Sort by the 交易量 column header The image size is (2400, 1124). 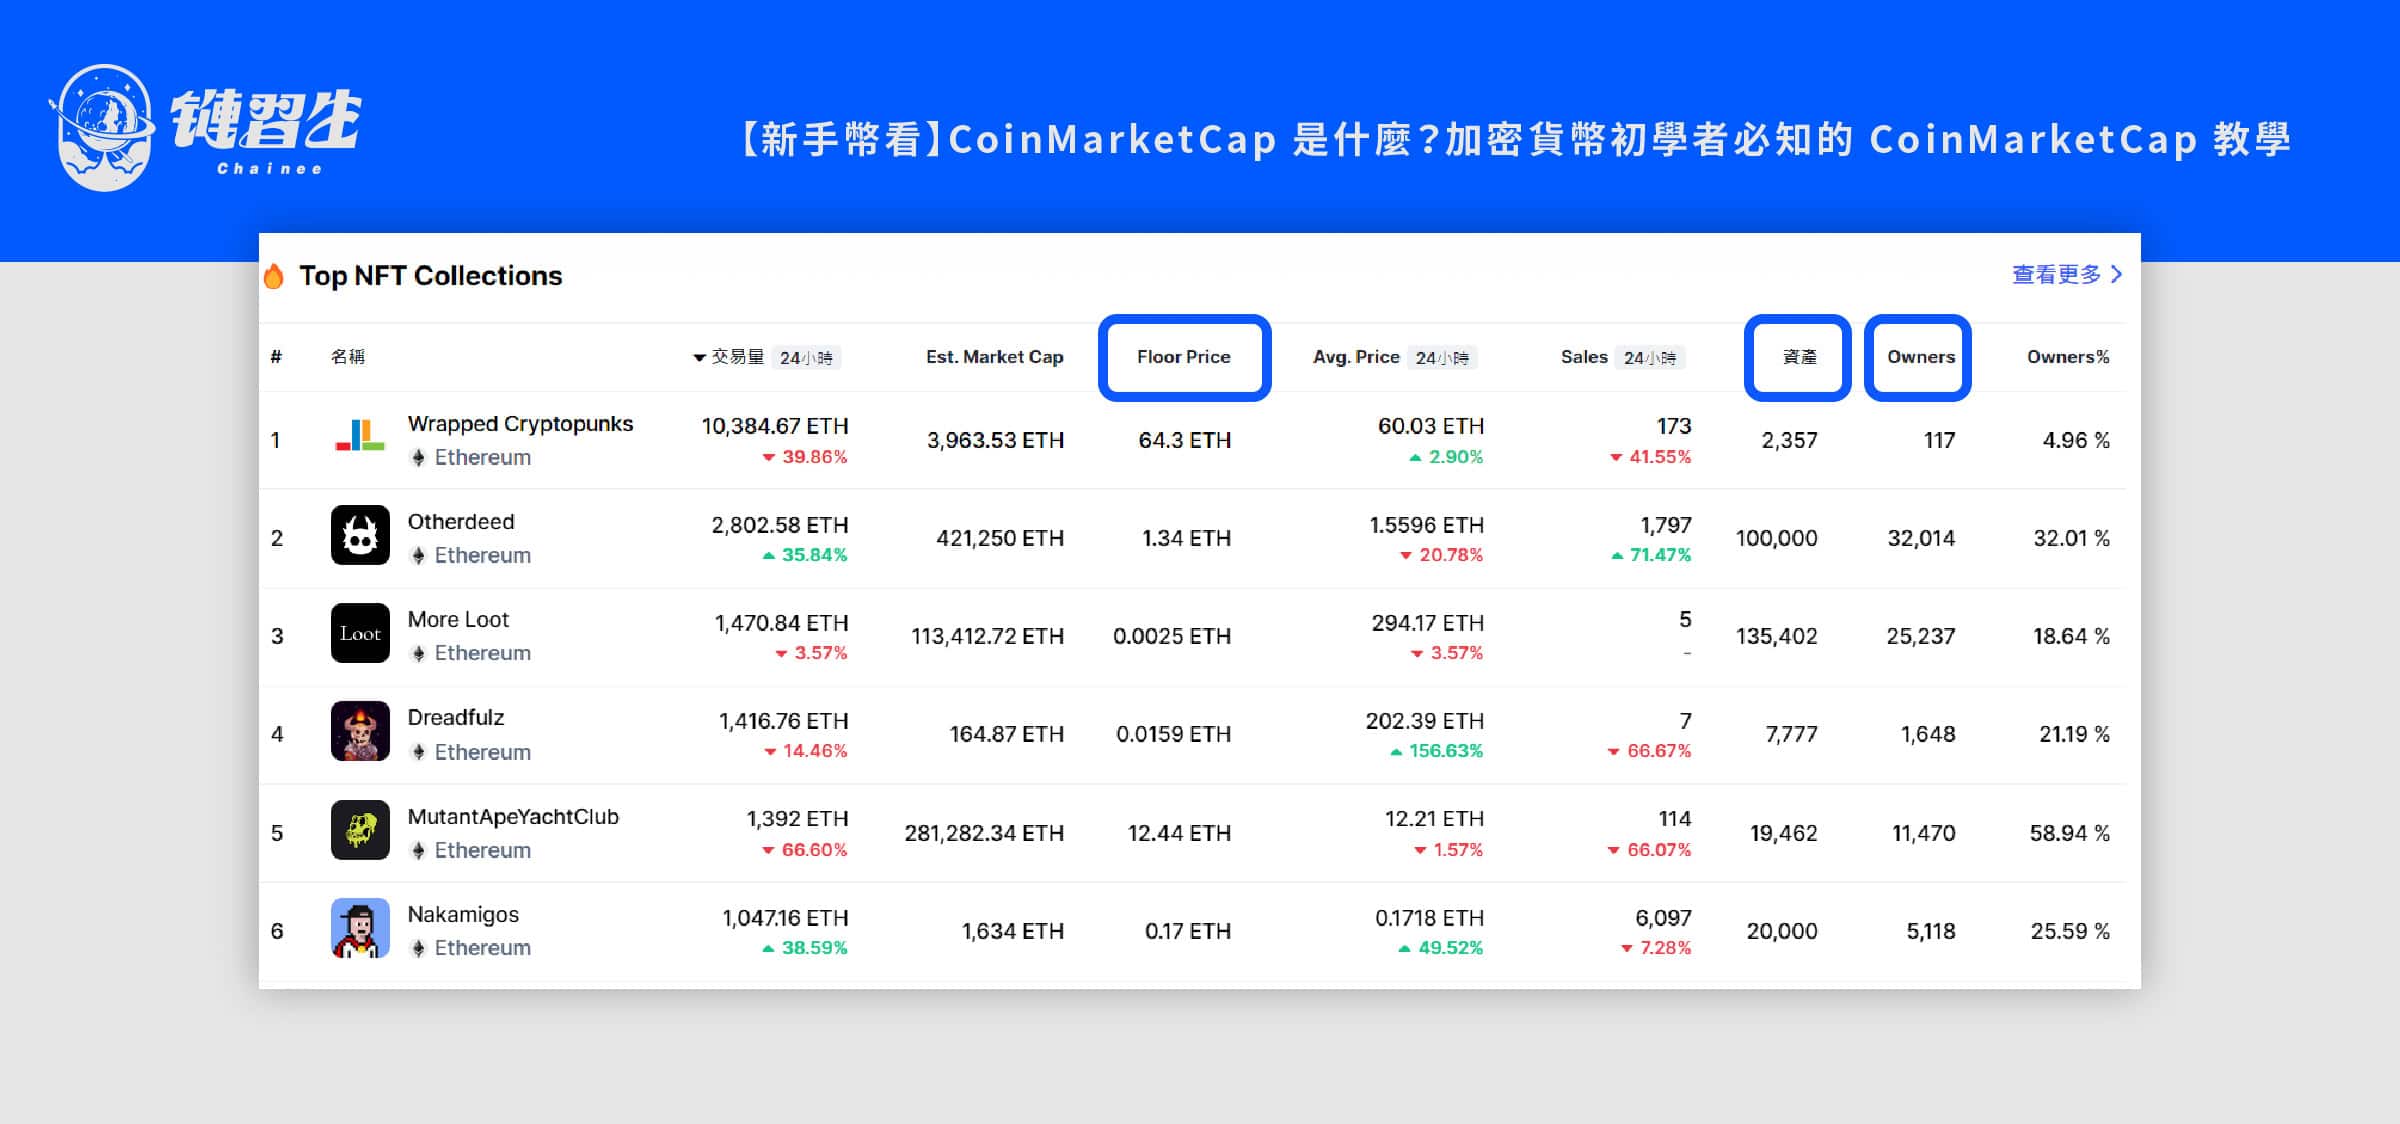tap(737, 357)
